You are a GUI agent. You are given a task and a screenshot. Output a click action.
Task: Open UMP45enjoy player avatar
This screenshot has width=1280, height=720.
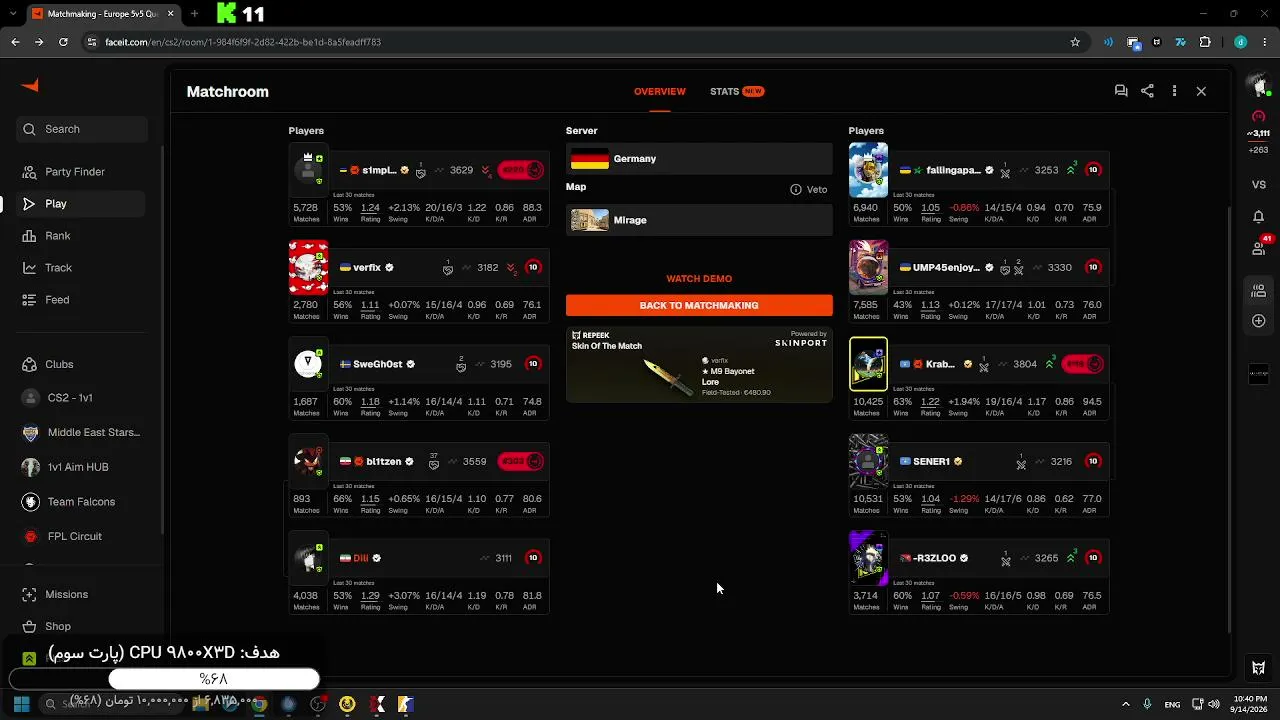pyautogui.click(x=868, y=267)
